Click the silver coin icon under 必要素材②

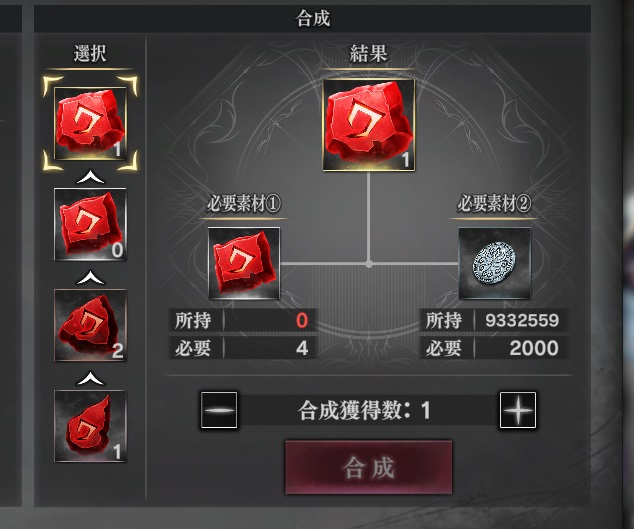pyautogui.click(x=494, y=263)
